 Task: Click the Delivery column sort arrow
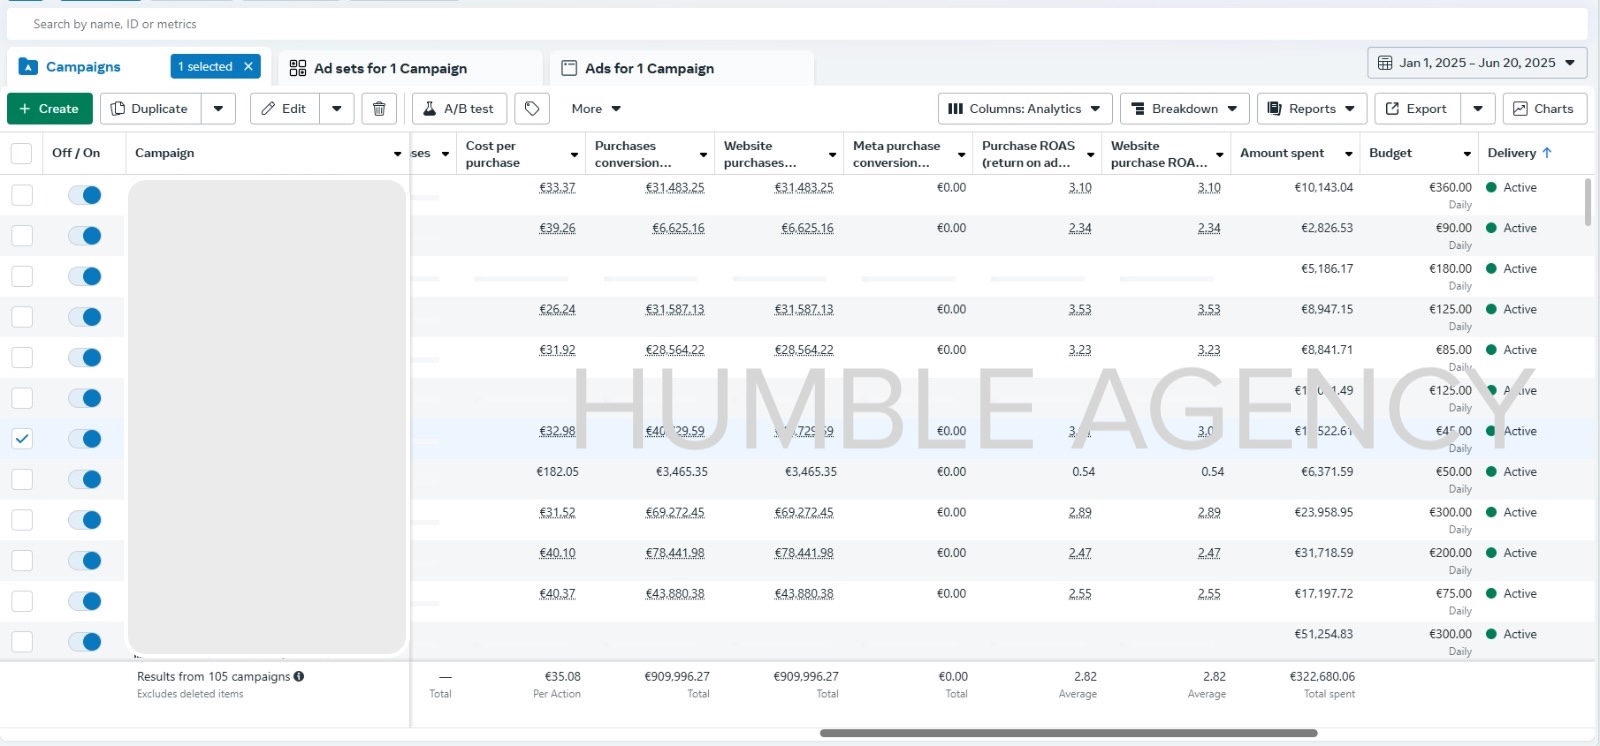[x=1547, y=153]
